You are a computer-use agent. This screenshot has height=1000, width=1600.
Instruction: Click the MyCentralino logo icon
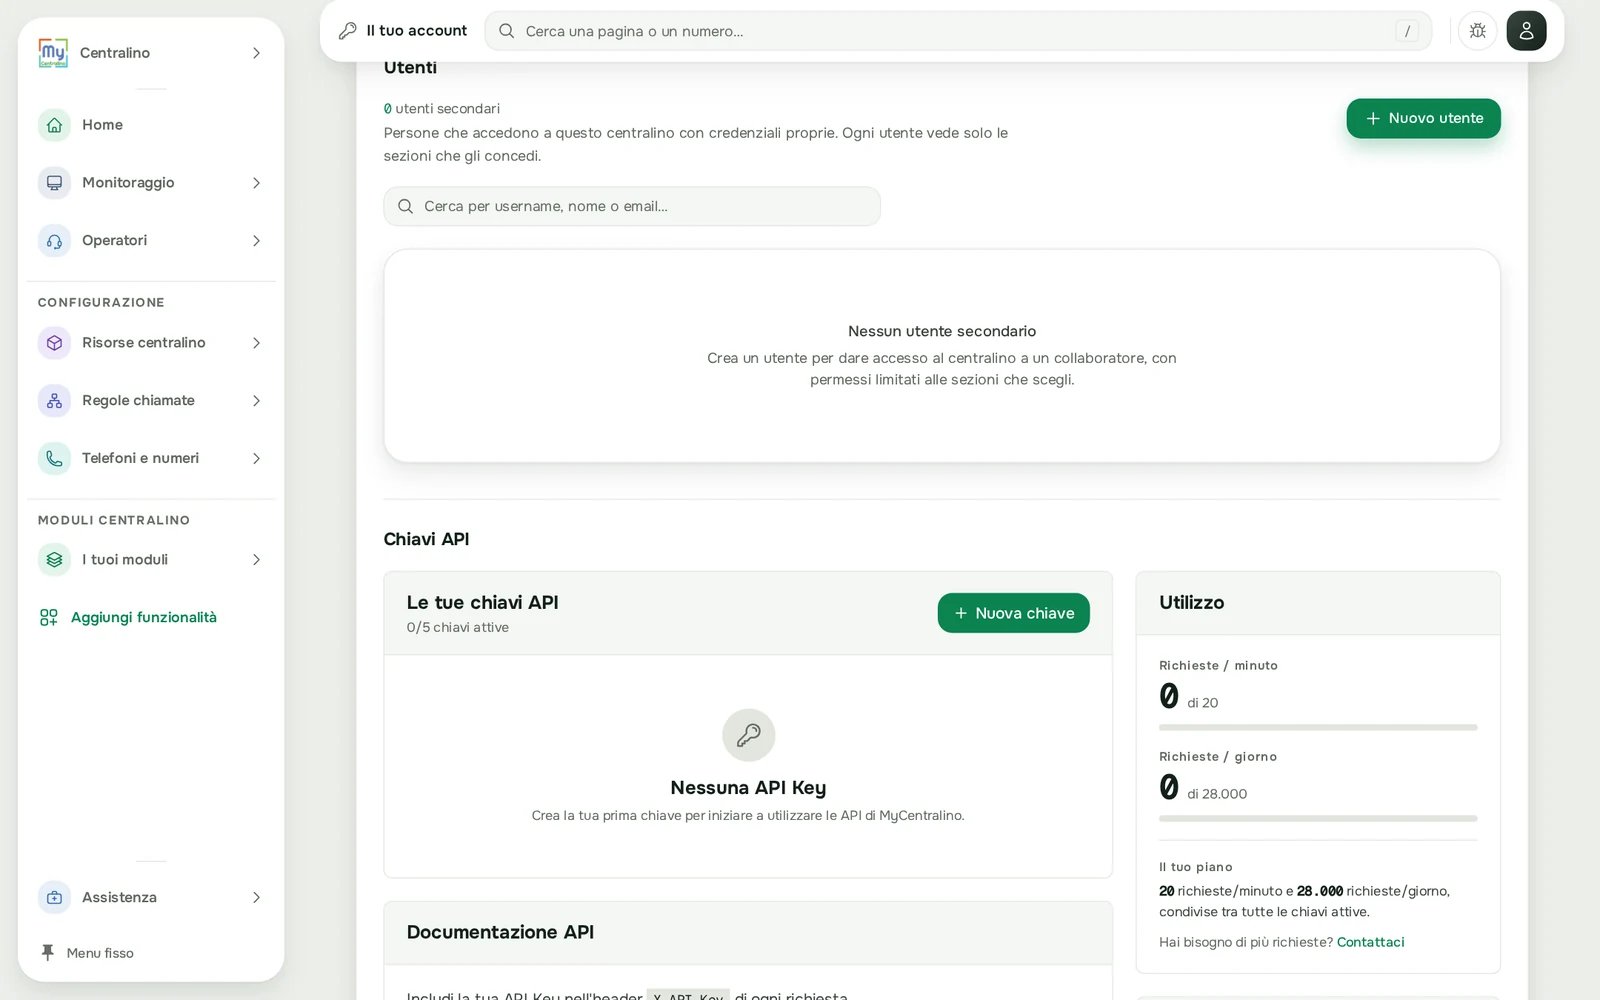[x=53, y=52]
